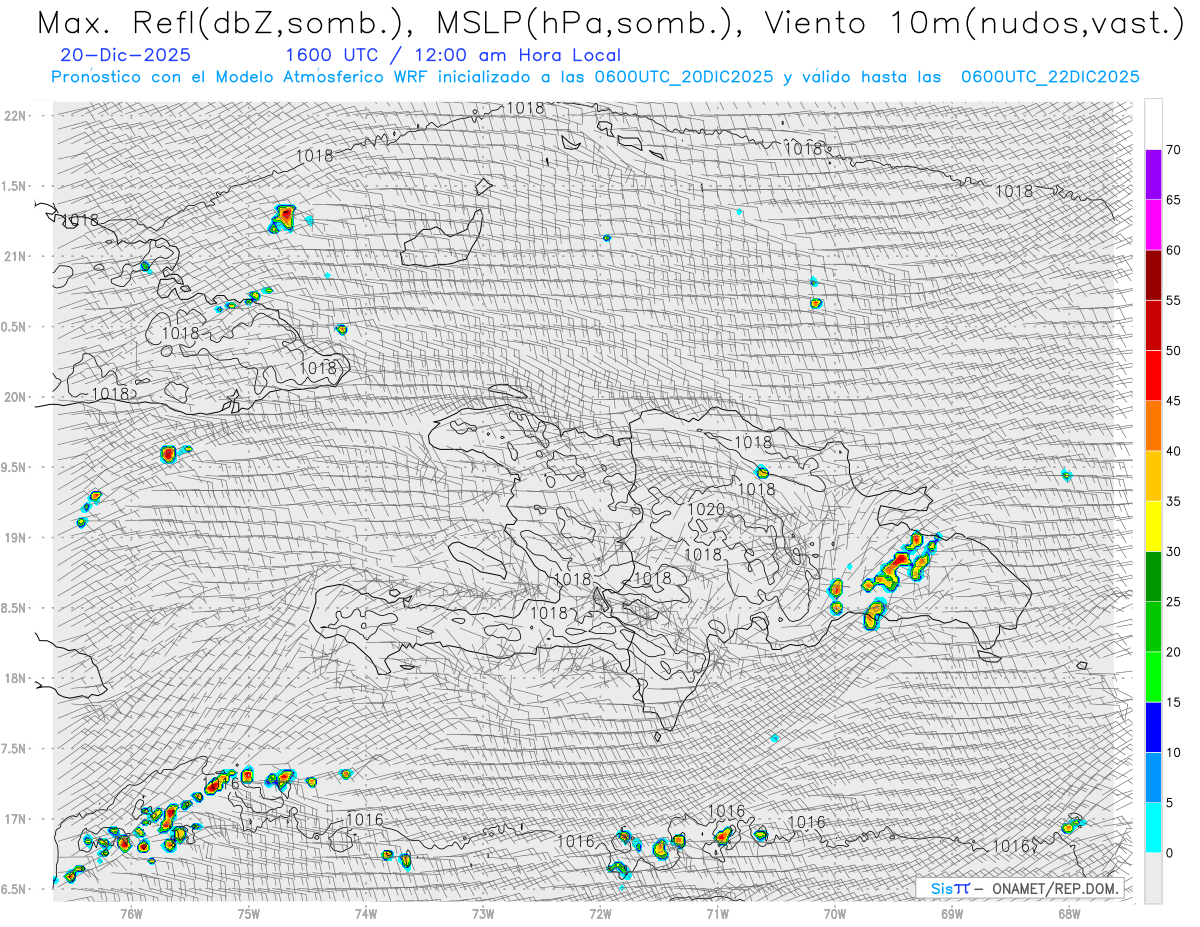
Task: Pick the dark blue 10–15 dBZ swatch
Action: tap(1153, 727)
